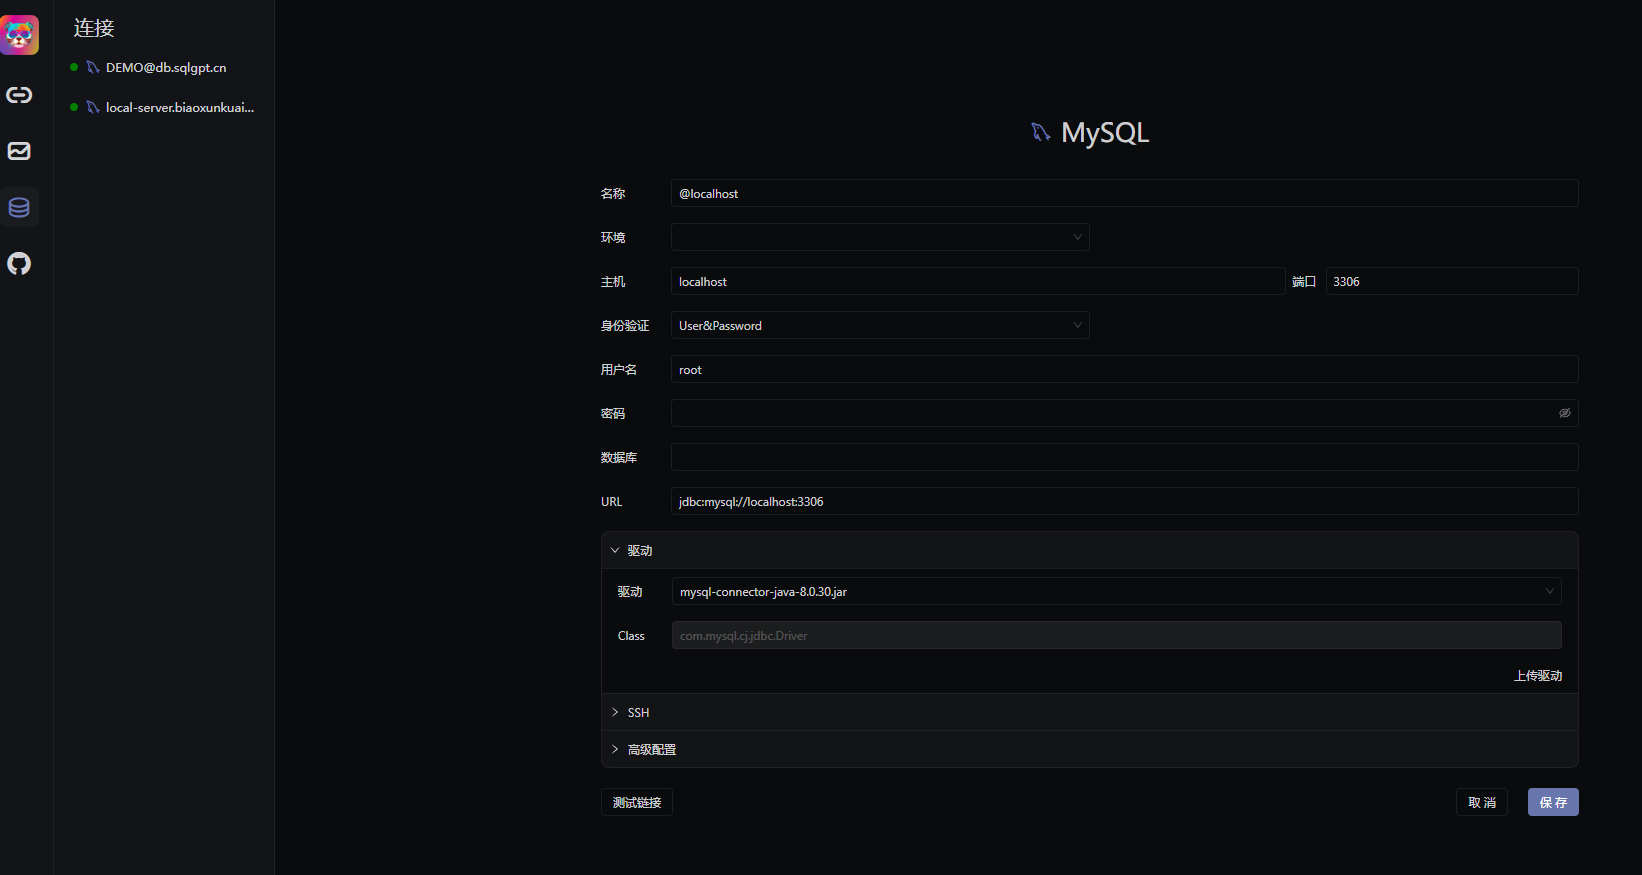This screenshot has width=1642, height=875.
Task: Click the Chat2DB app logo icon
Action: pos(19,35)
